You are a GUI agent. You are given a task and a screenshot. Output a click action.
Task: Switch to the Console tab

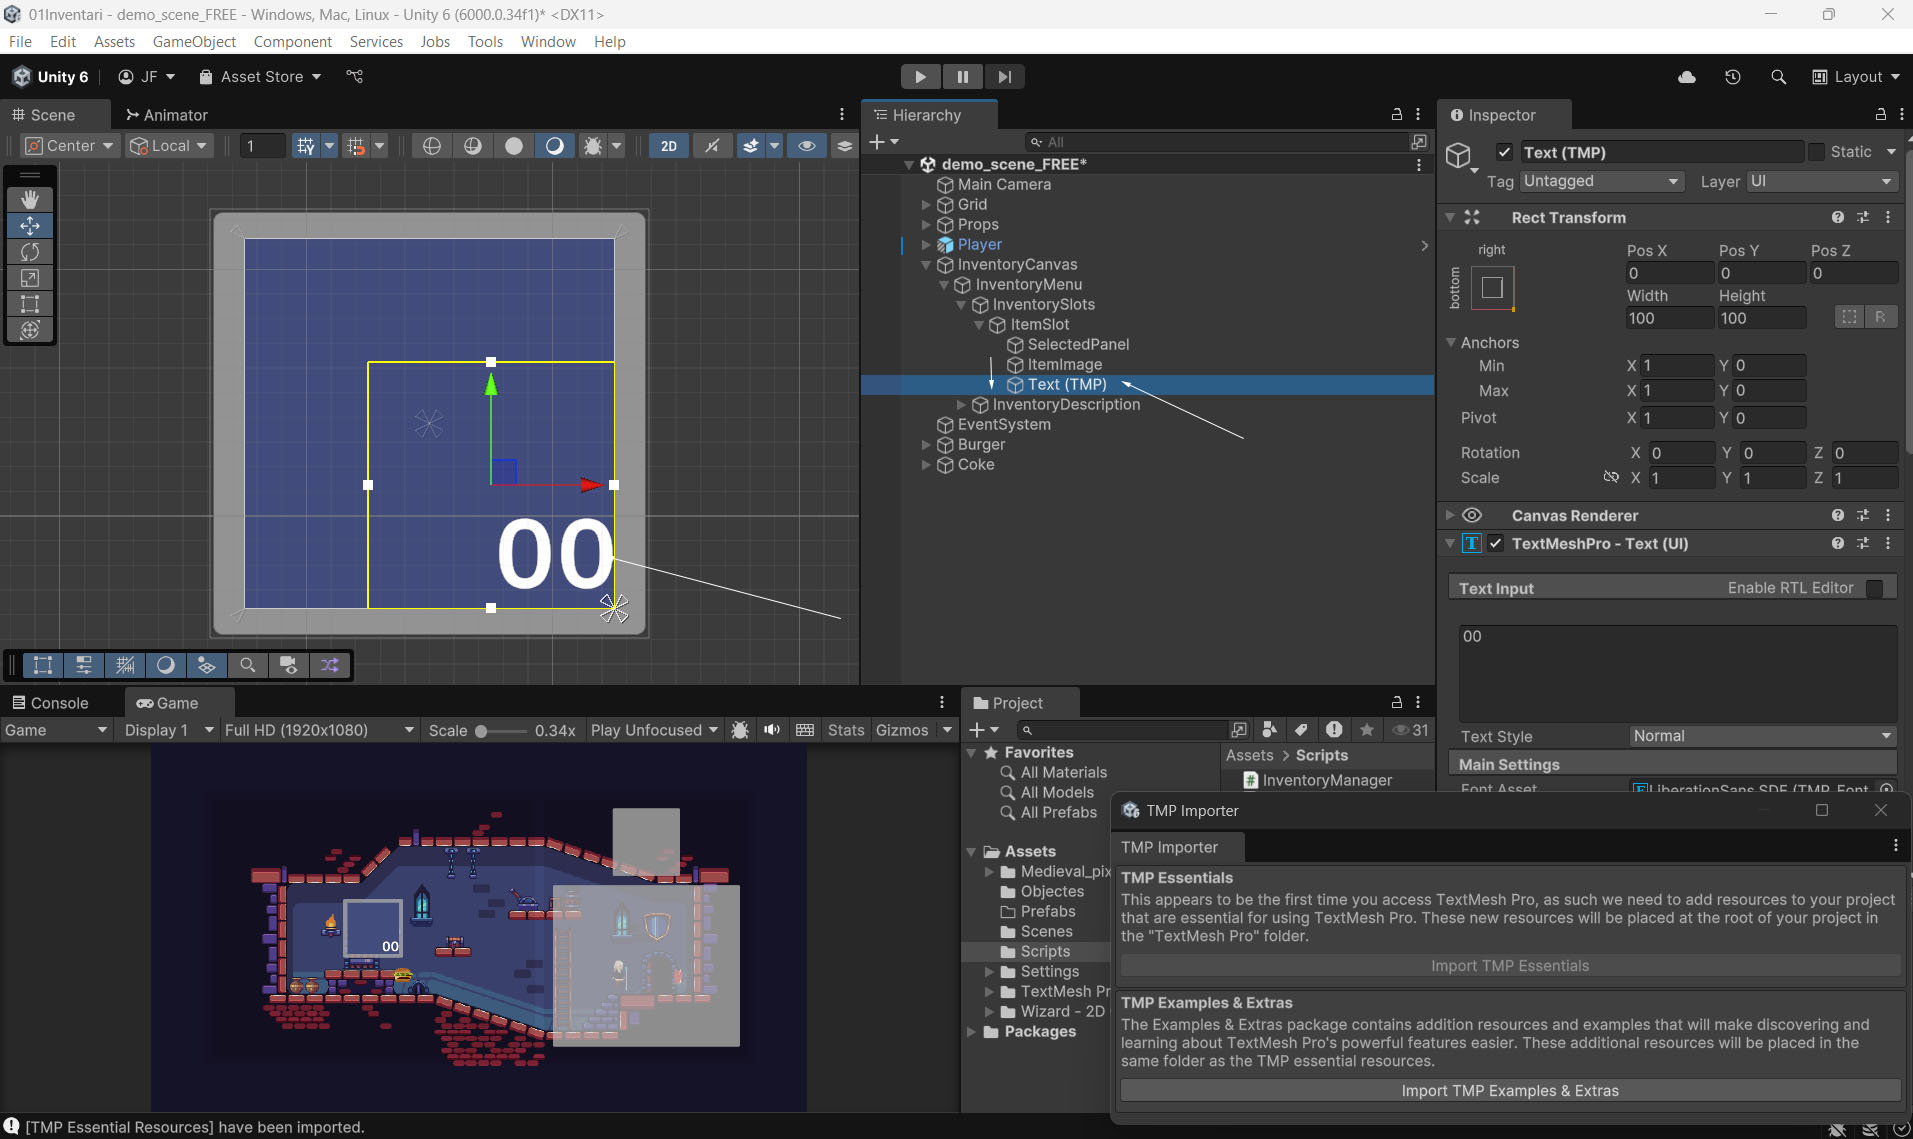(x=50, y=703)
